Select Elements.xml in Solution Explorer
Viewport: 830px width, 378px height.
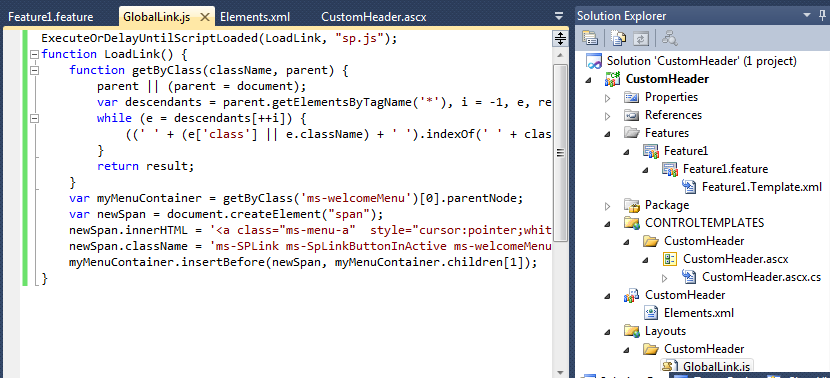[x=699, y=313]
